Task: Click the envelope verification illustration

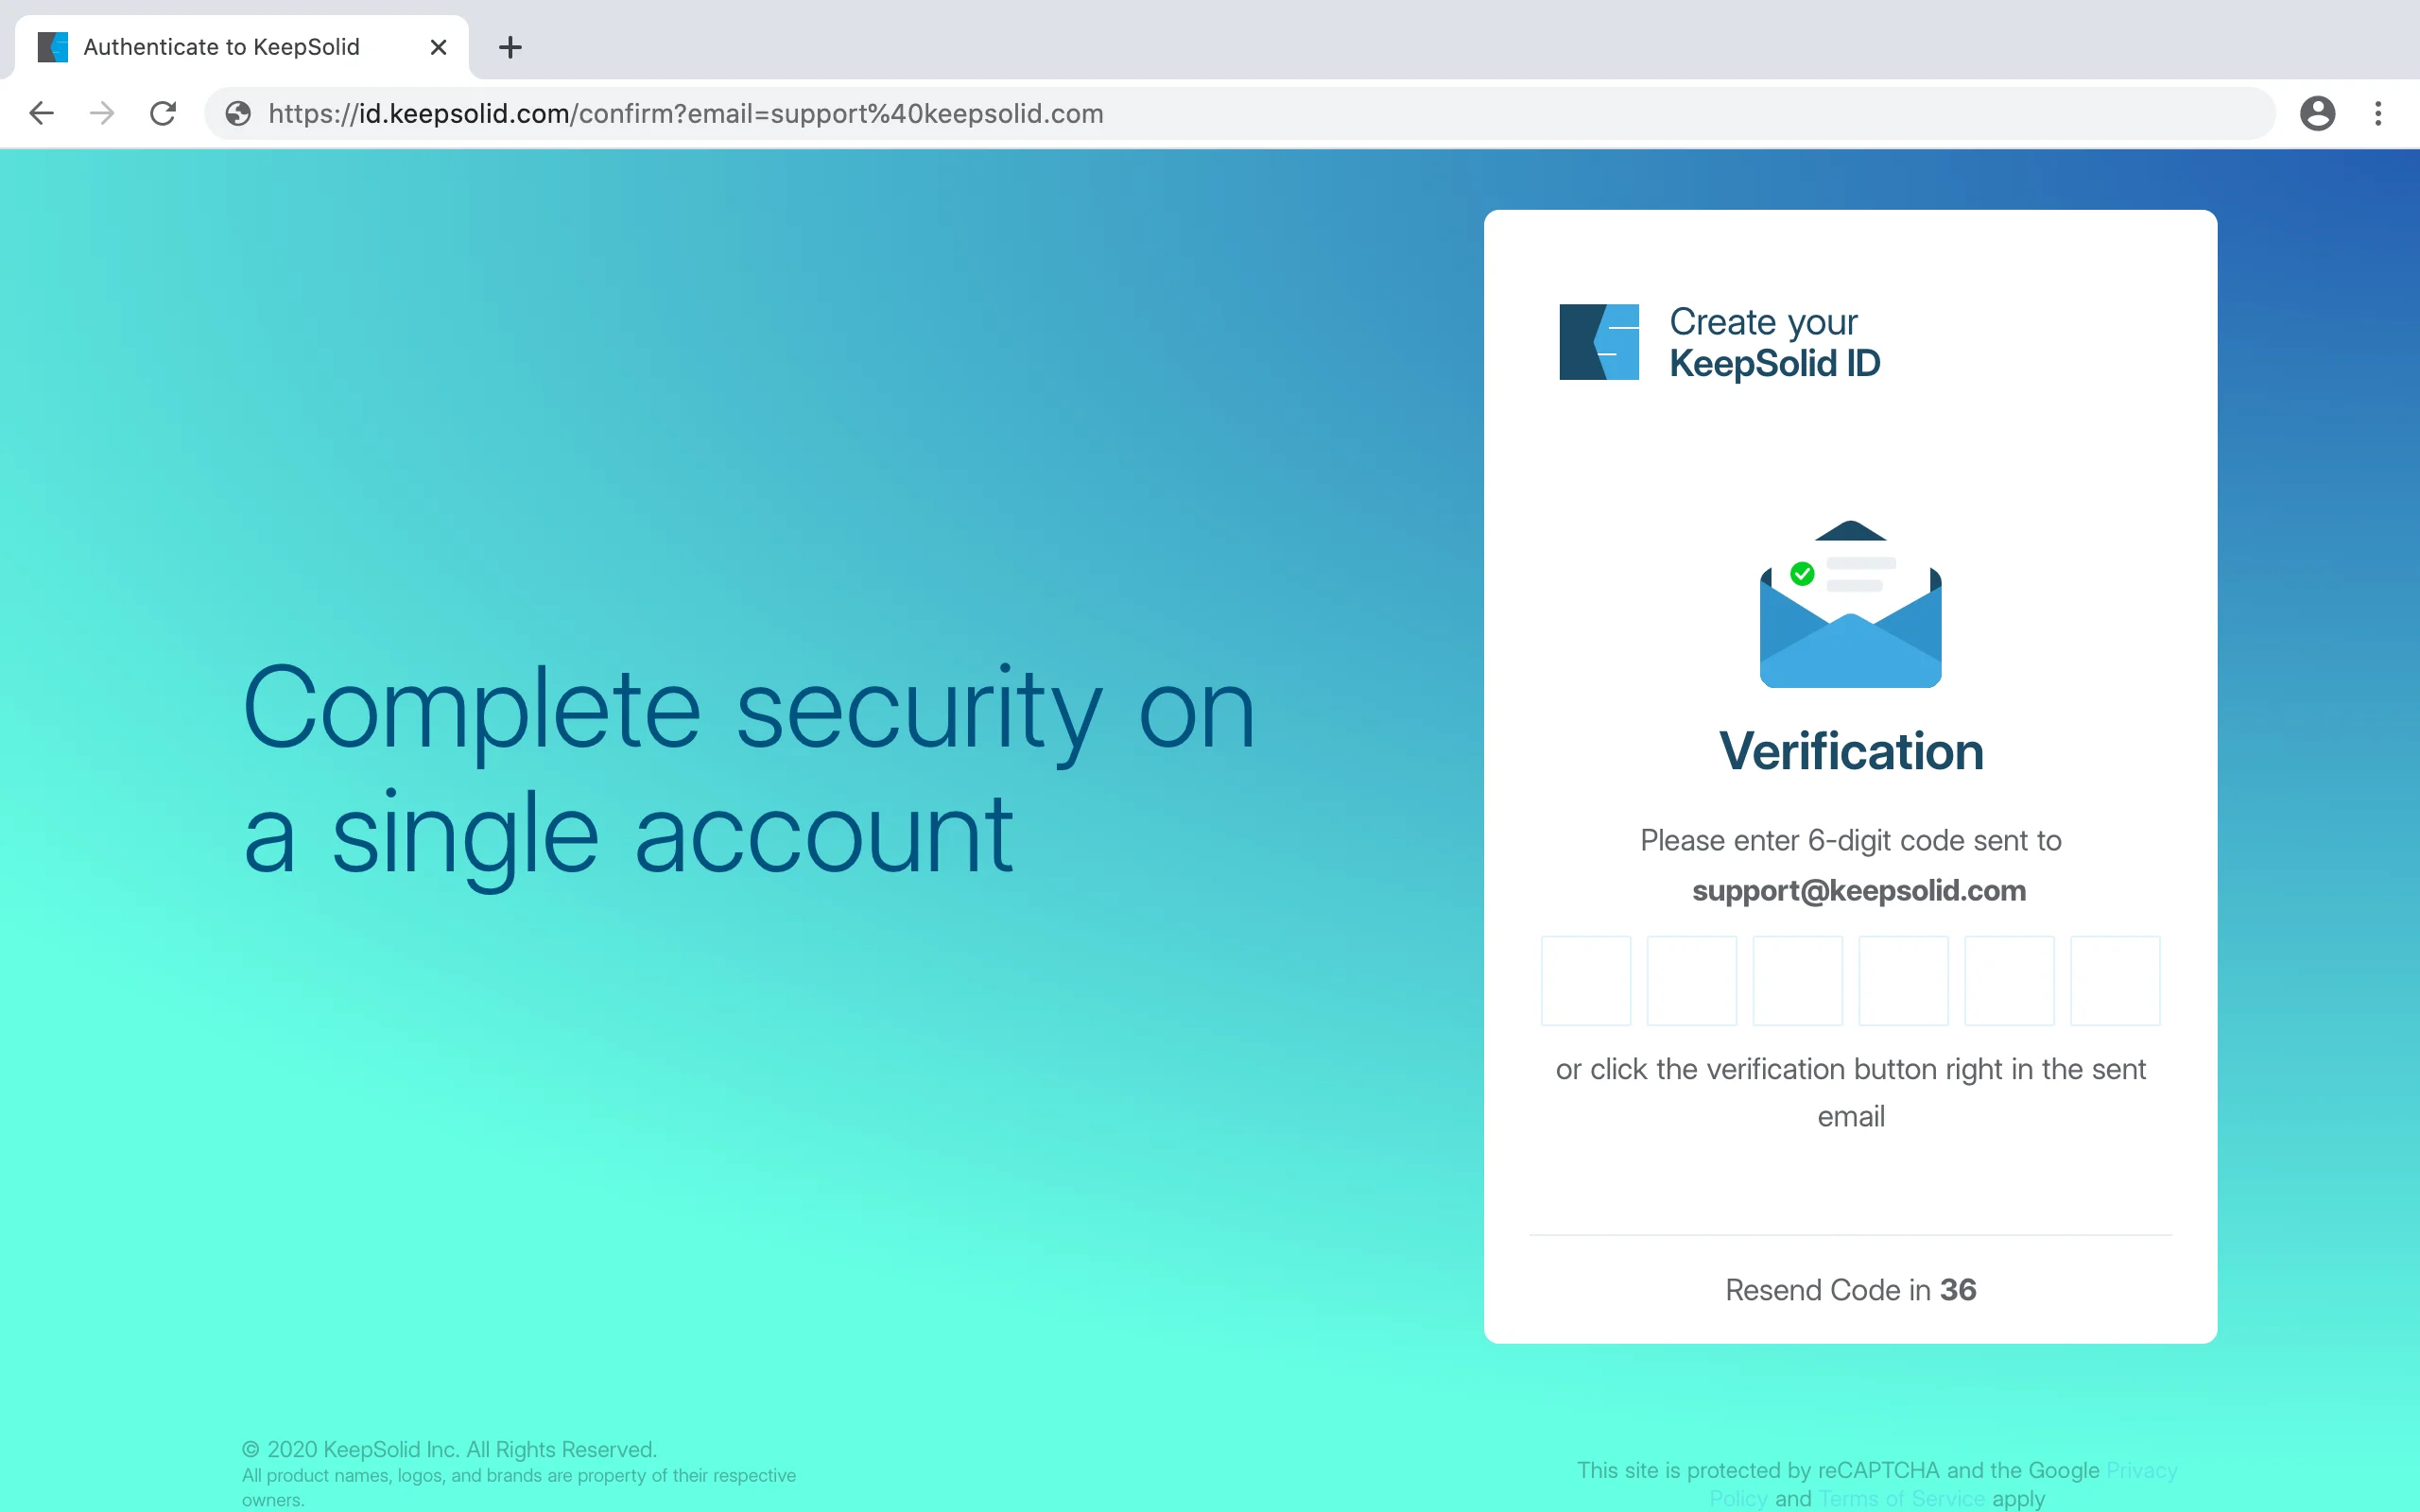Action: pyautogui.click(x=1850, y=605)
